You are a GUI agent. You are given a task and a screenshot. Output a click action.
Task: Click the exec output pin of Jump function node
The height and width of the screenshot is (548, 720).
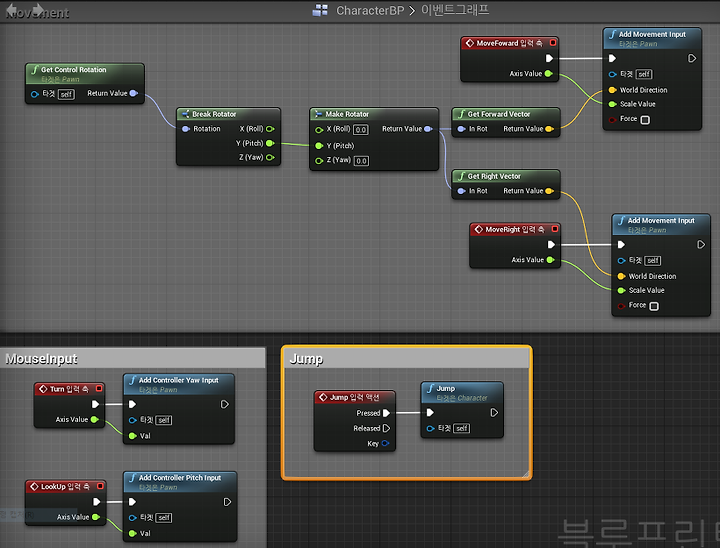494,412
